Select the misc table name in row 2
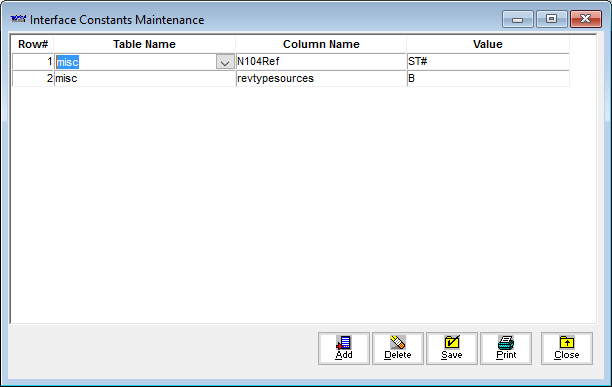Viewport: 612px width, 387px height. [x=144, y=78]
